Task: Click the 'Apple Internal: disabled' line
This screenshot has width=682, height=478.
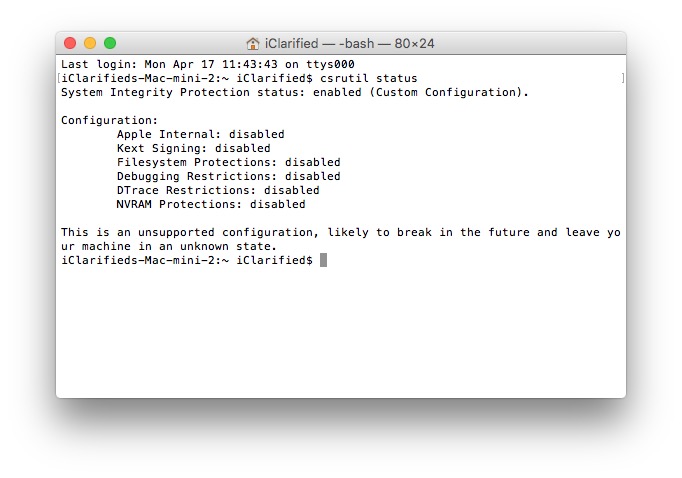Action: point(200,134)
